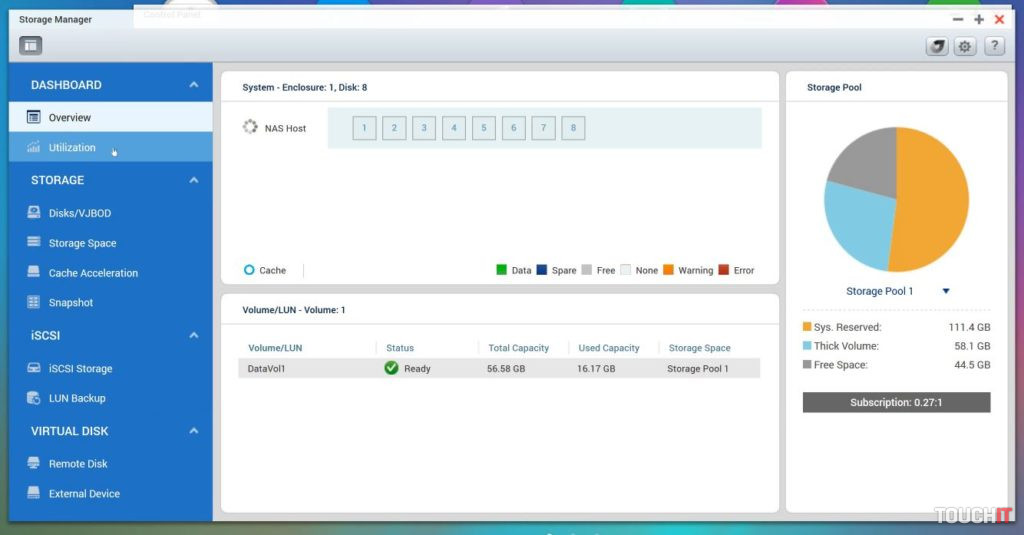The width and height of the screenshot is (1024, 535).
Task: Open iSCSI Storage in the sidebar
Action: tap(80, 369)
